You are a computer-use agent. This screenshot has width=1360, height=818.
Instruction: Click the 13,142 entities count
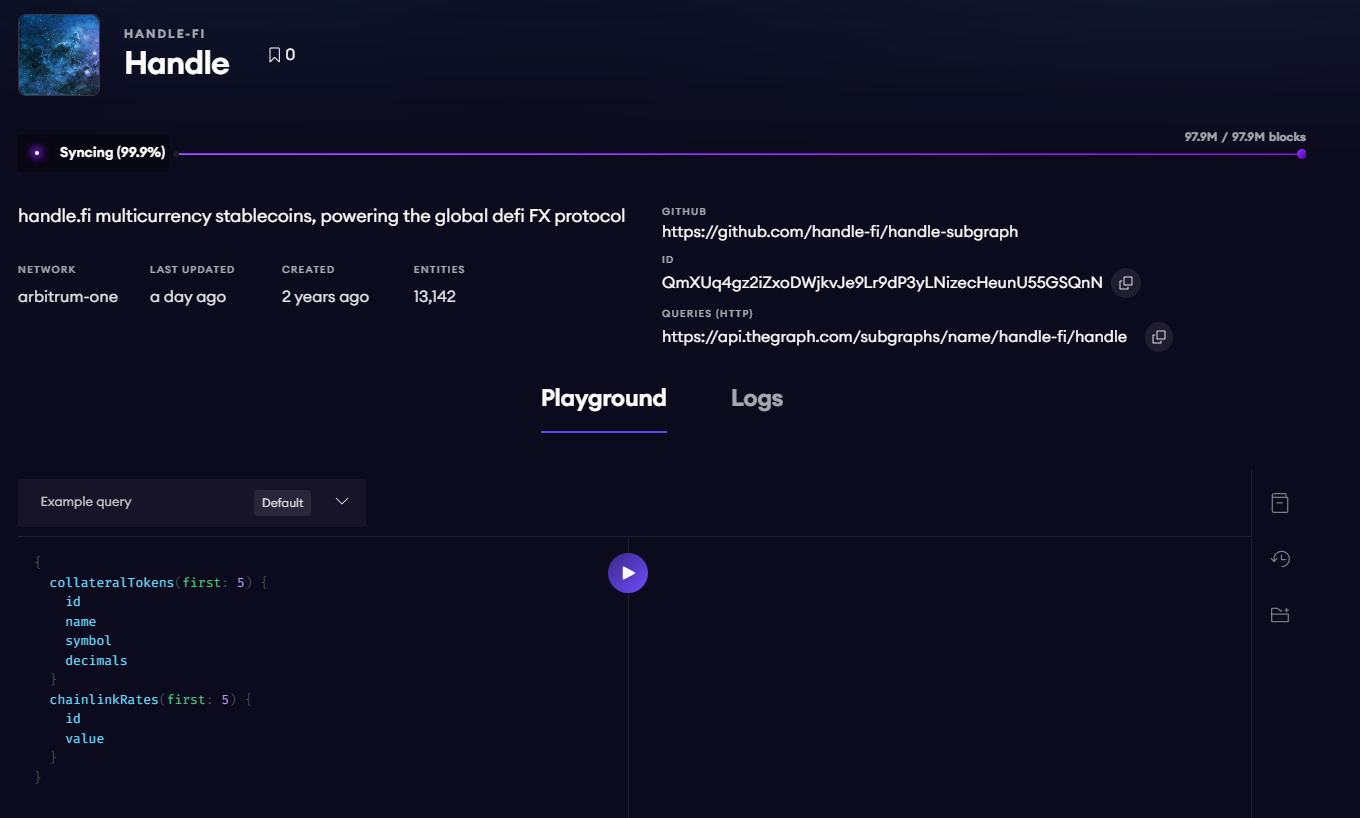pos(435,297)
